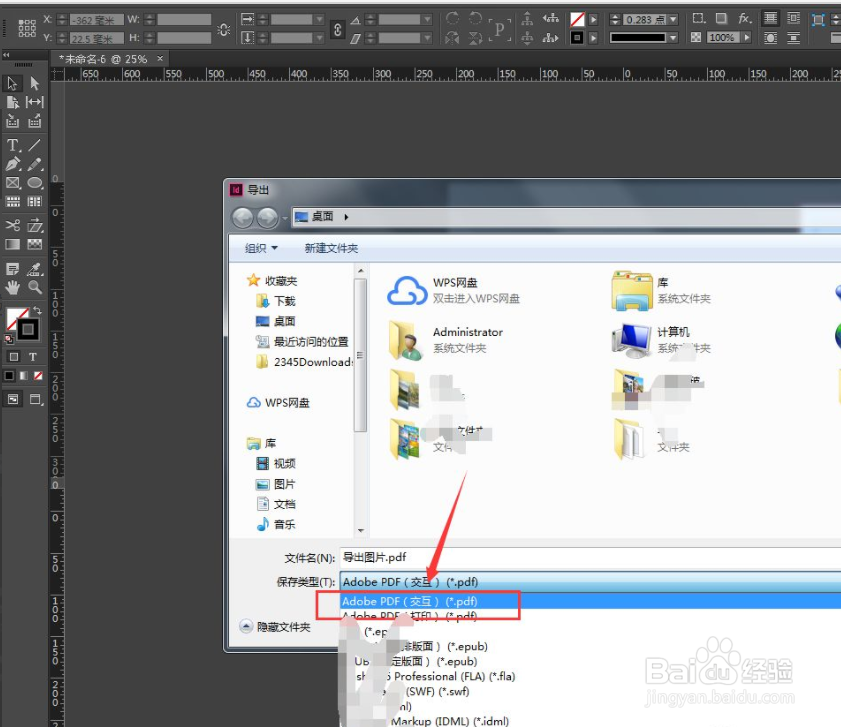Viewport: 841px width, 727px height.
Task: Click the rotate 90° clockwise icon
Action: pyautogui.click(x=453, y=19)
